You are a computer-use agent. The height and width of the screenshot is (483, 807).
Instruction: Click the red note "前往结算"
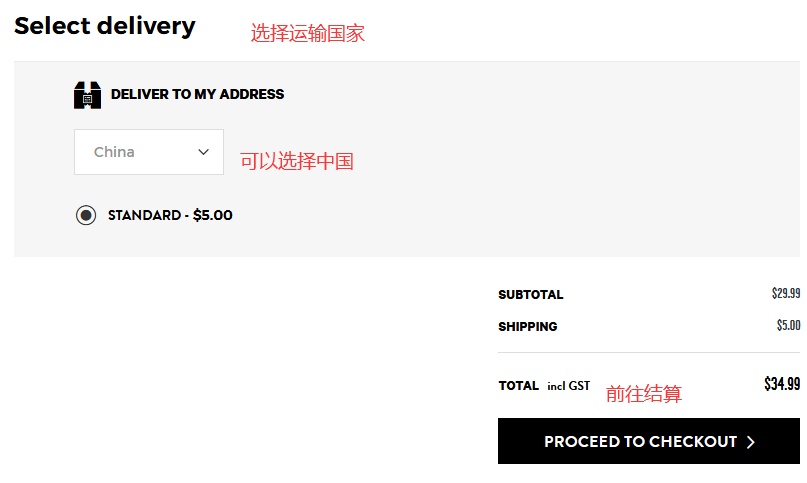pos(643,394)
